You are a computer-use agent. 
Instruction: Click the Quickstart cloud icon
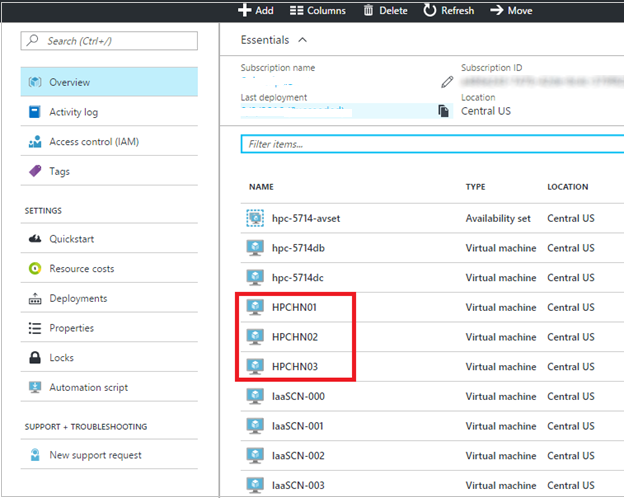pyautogui.click(x=35, y=239)
